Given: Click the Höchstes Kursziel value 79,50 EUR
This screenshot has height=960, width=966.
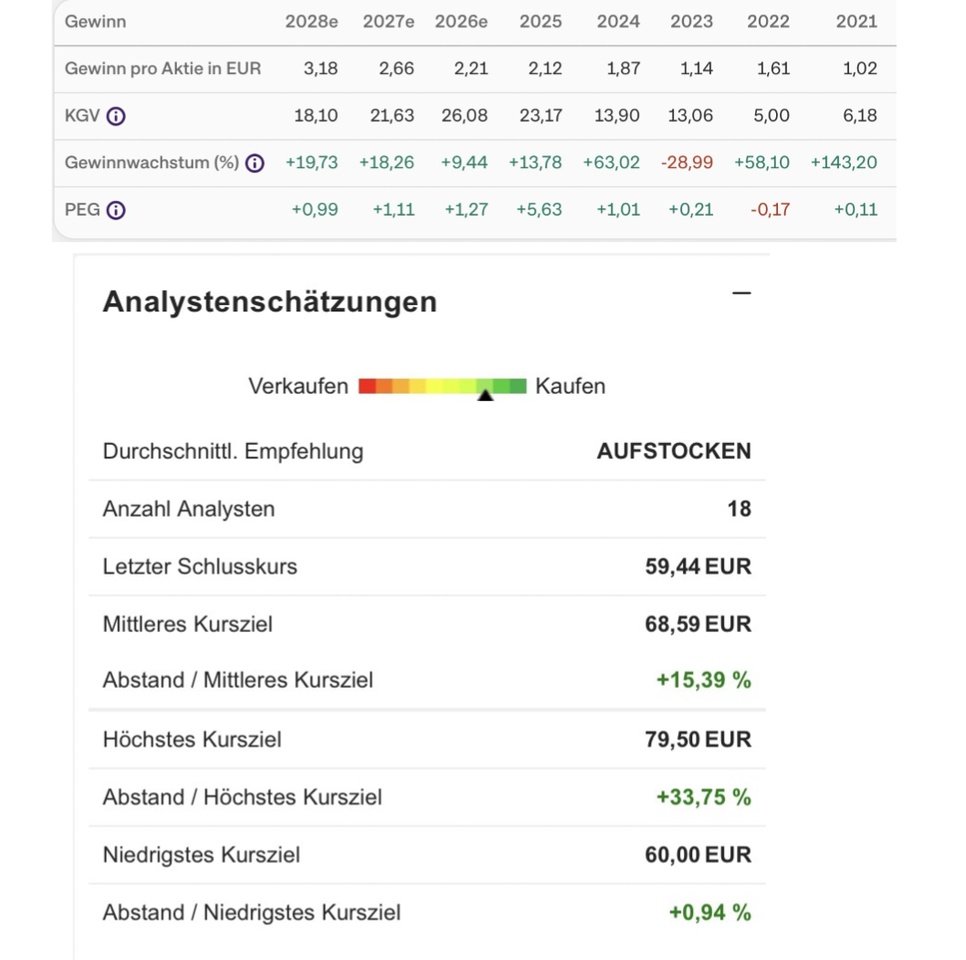Looking at the screenshot, I should [x=697, y=740].
